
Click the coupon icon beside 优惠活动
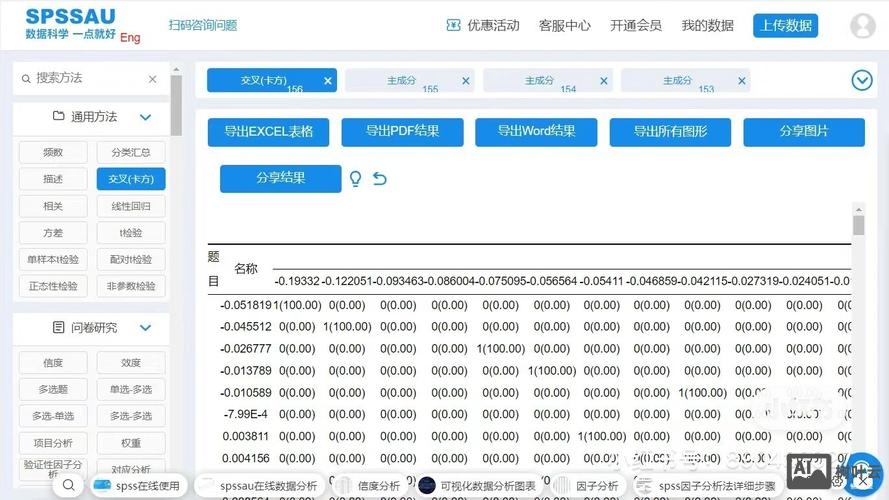(453, 25)
